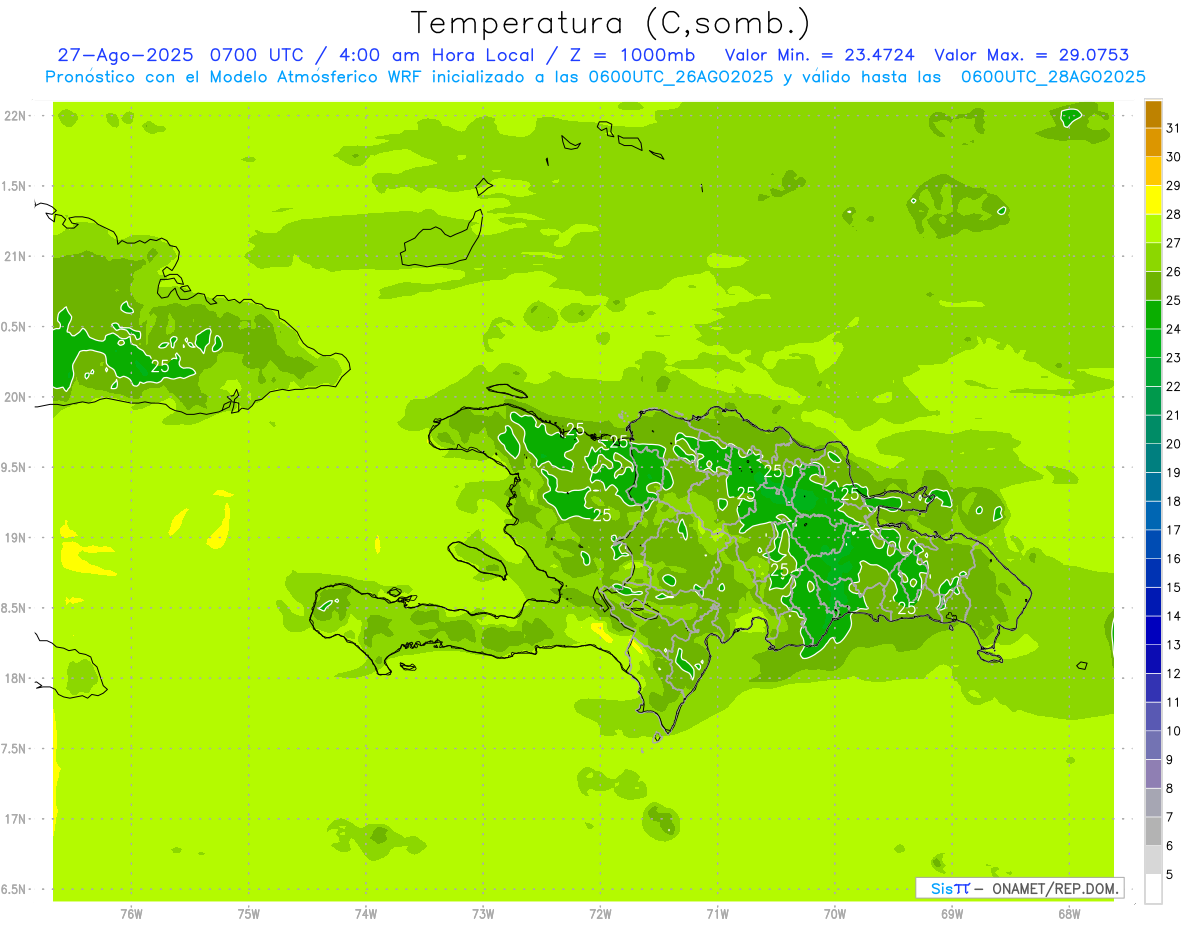
Task: Click the '71W' longitude axis label
Action: [x=717, y=915]
